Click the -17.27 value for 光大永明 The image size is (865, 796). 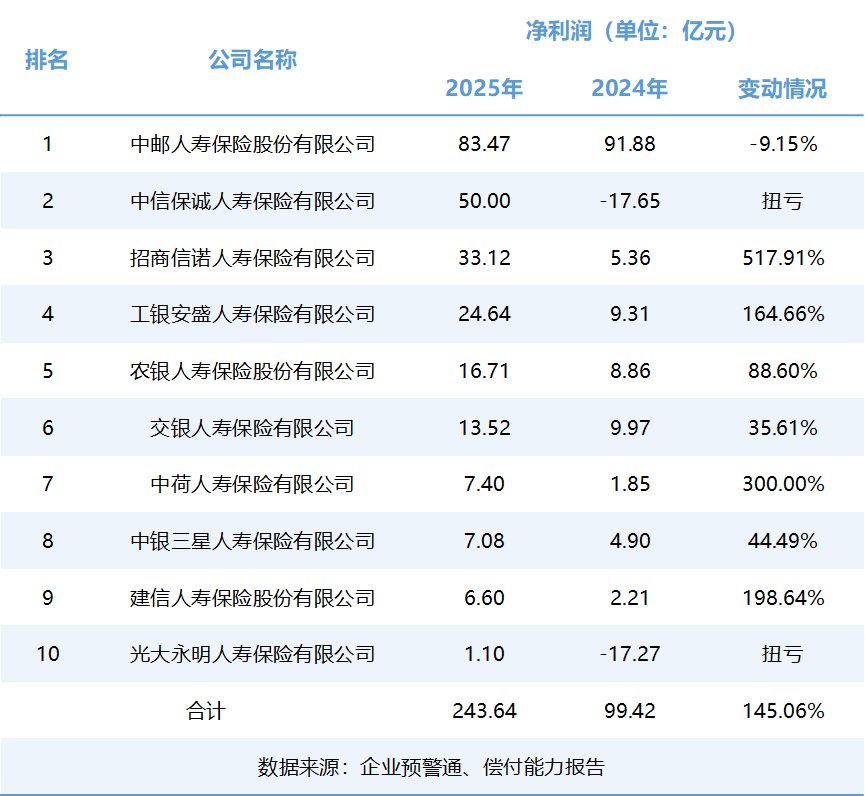click(629, 654)
